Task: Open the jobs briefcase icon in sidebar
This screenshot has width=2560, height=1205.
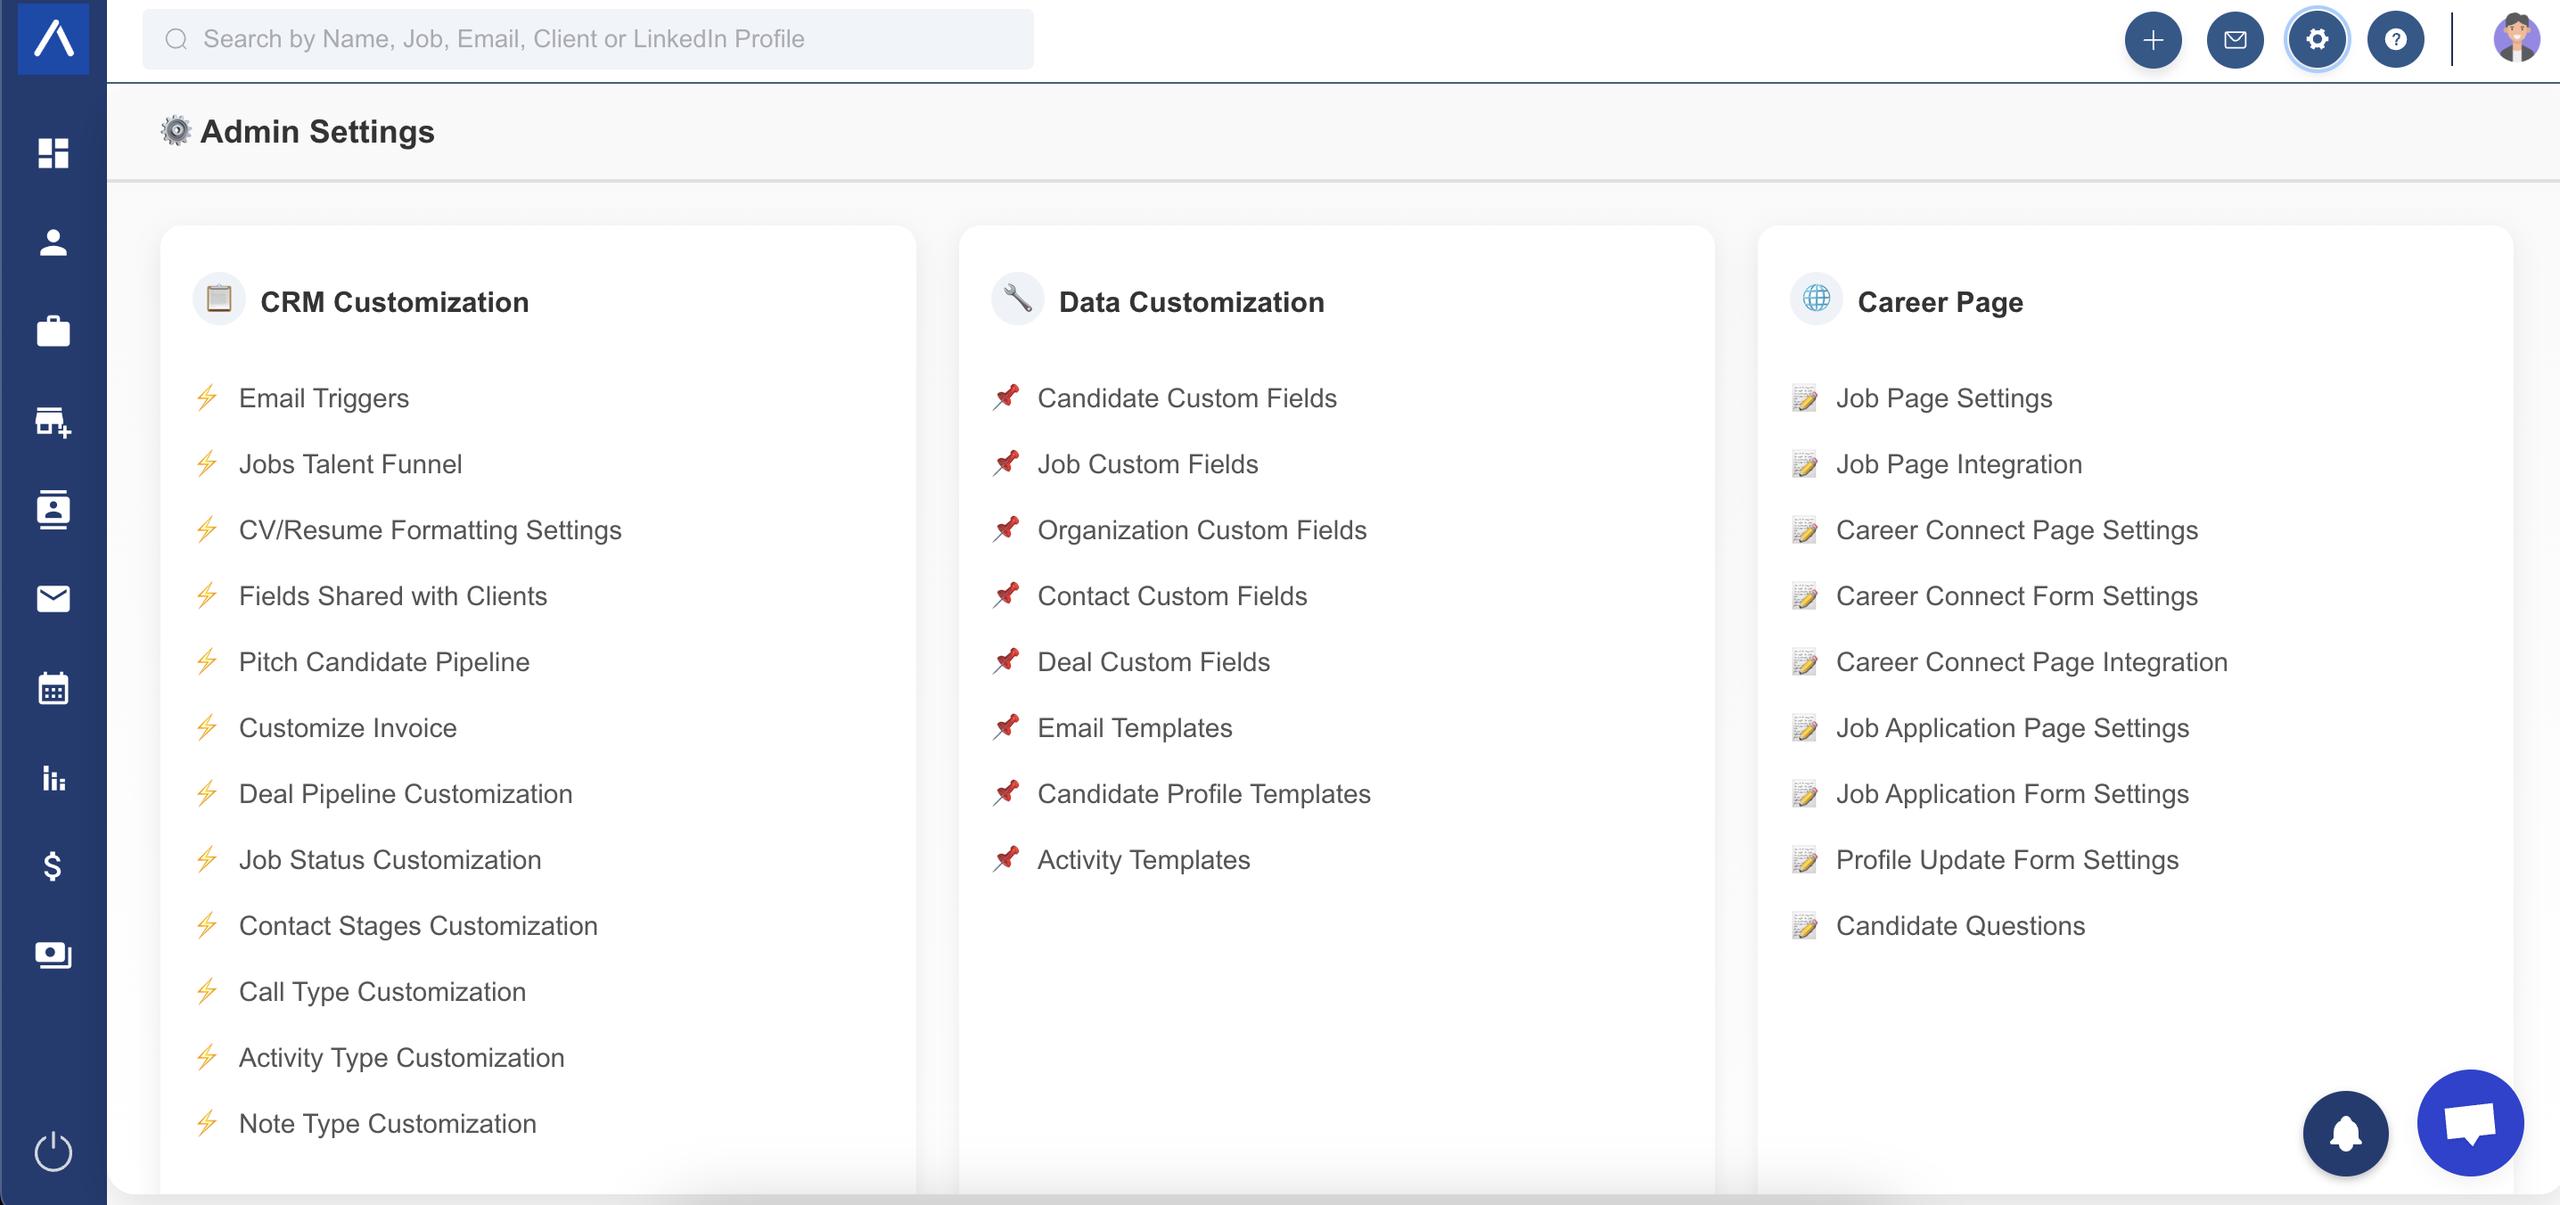Action: point(53,331)
